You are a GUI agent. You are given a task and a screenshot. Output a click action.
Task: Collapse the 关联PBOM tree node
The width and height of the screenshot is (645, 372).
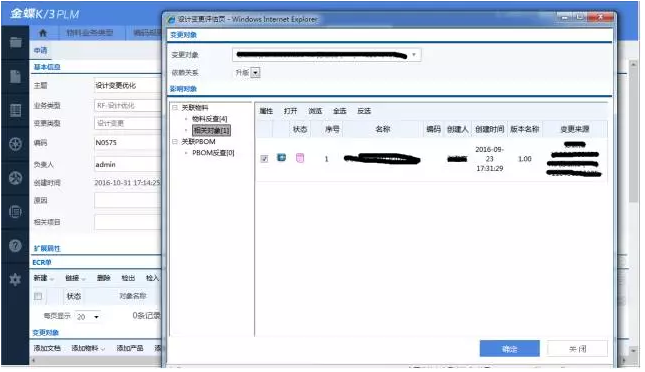(175, 142)
